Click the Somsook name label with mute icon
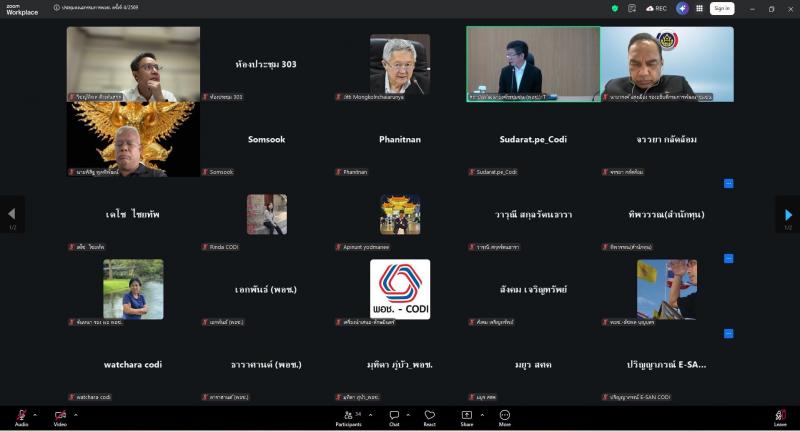Screen dimensions: 800x432 (218, 172)
